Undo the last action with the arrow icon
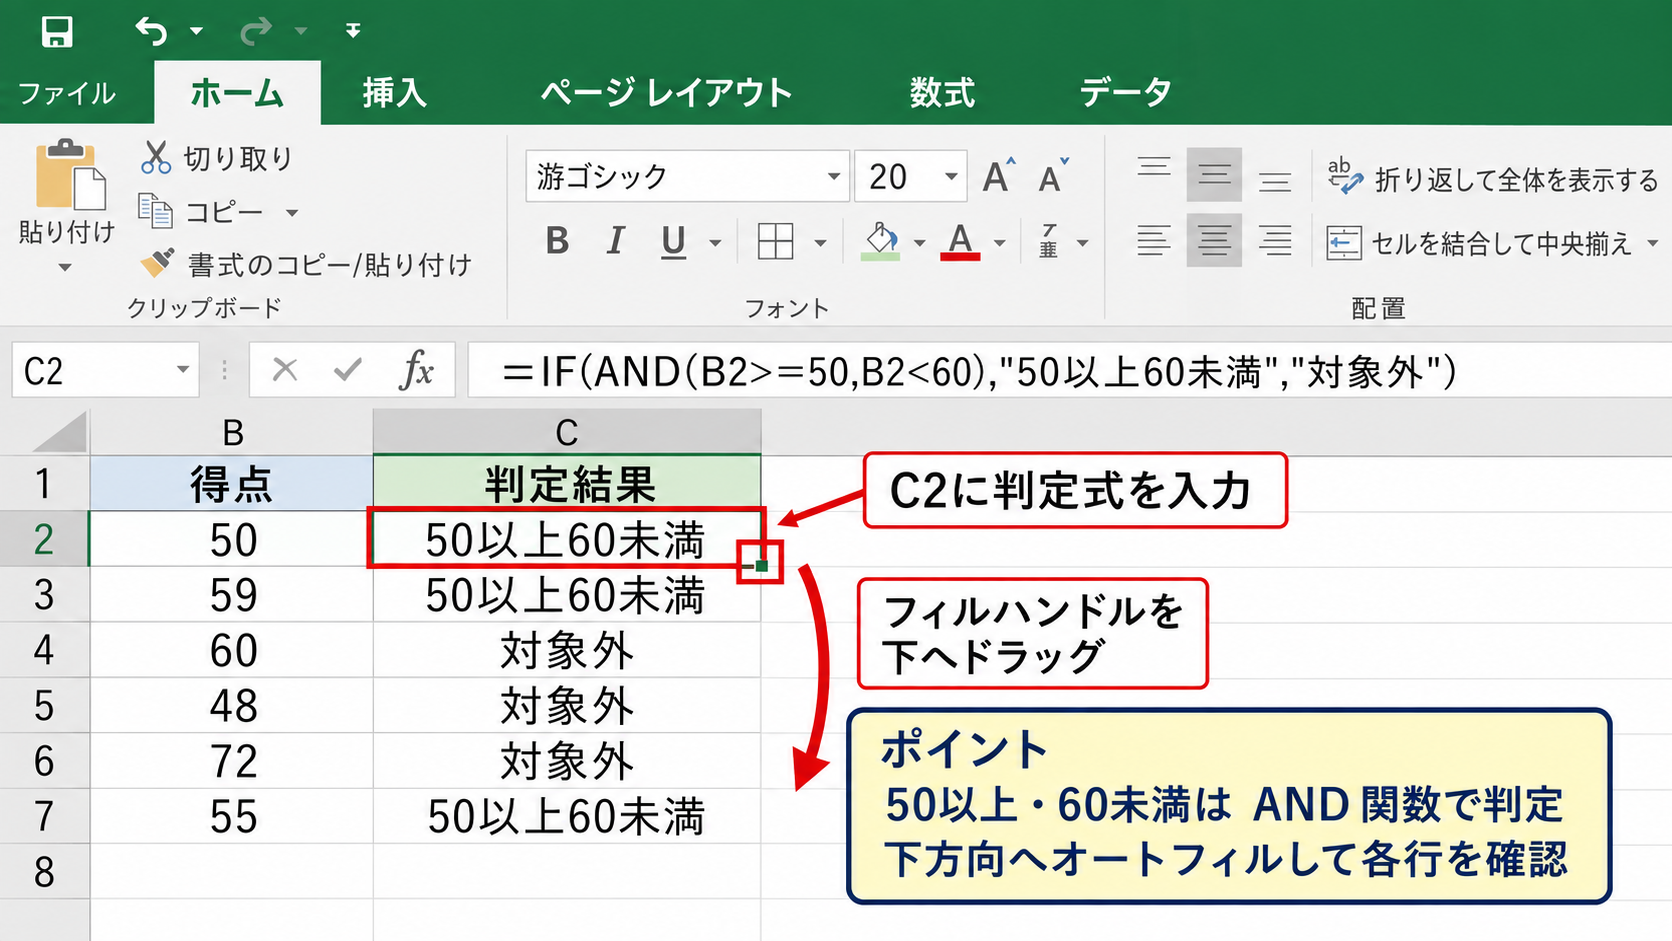This screenshot has width=1672, height=941. [151, 31]
